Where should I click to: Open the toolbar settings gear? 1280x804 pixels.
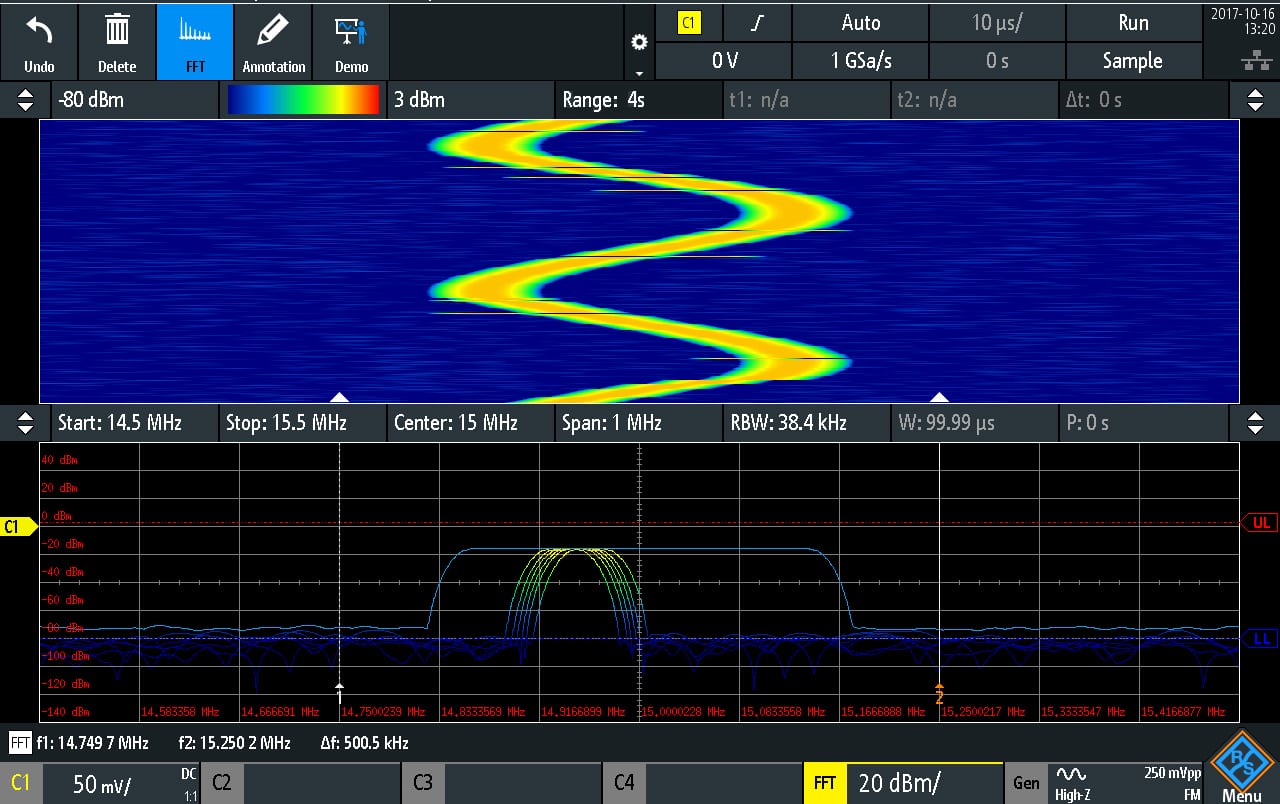(x=639, y=42)
